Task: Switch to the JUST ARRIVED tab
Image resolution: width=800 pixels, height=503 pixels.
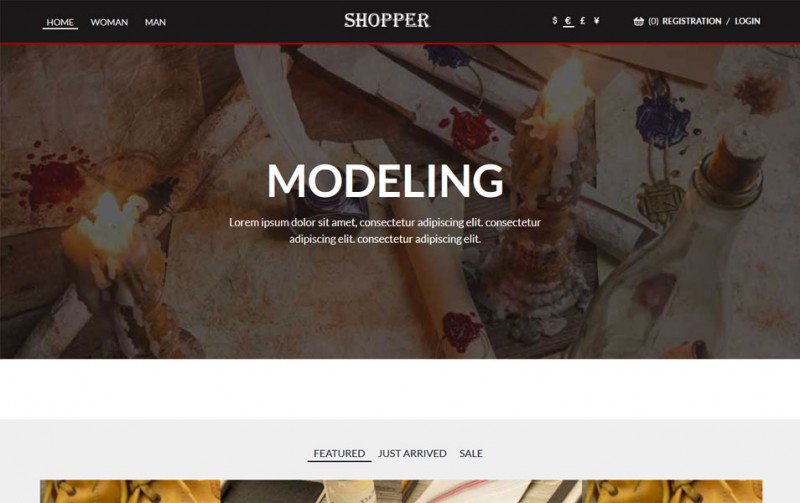Action: tap(412, 453)
